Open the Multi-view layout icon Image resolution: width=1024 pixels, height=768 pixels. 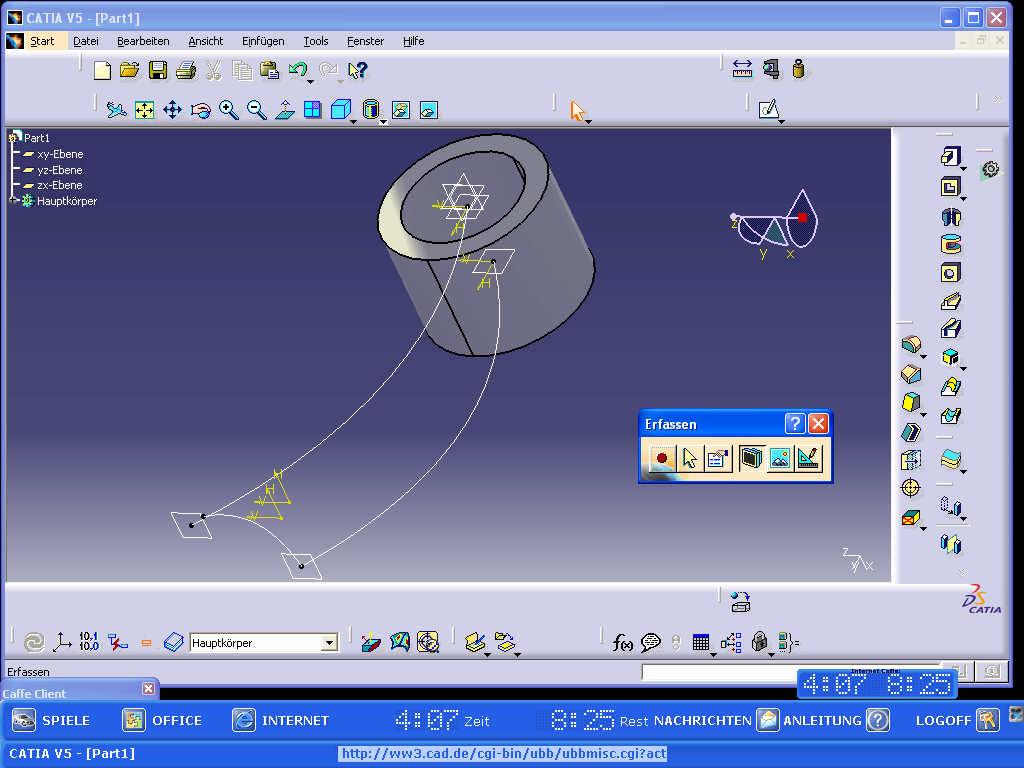click(x=313, y=110)
